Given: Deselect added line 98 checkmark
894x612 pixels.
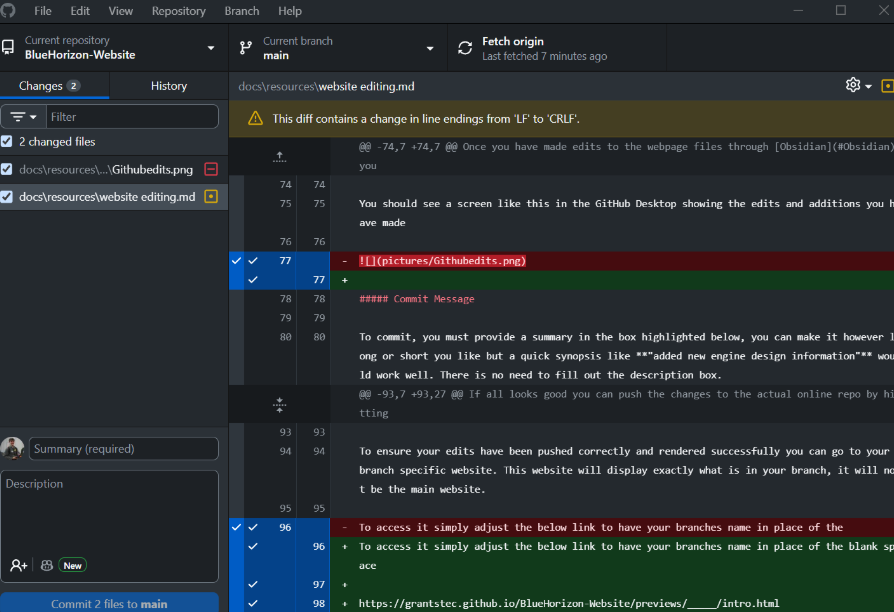Looking at the screenshot, I should (x=253, y=603).
